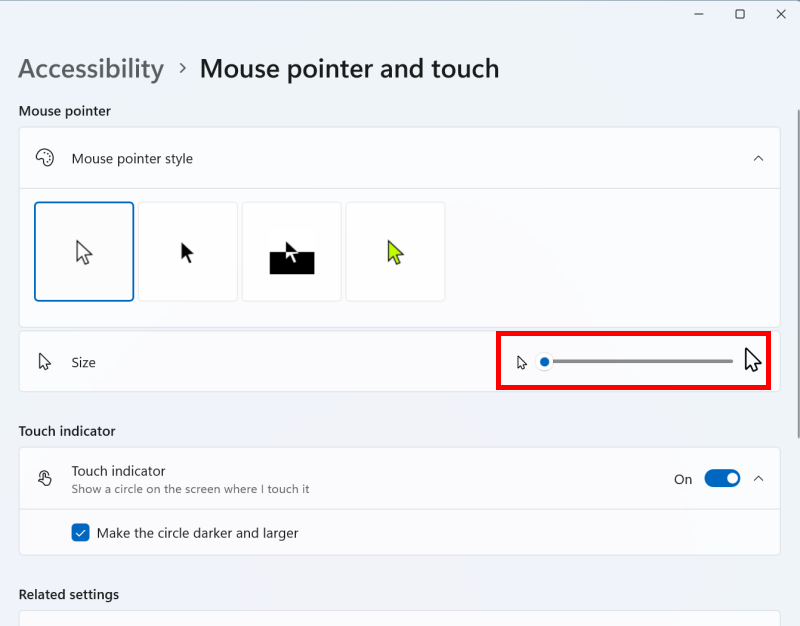The width and height of the screenshot is (800, 626).
Task: Maximize the Settings window
Action: coord(740,14)
